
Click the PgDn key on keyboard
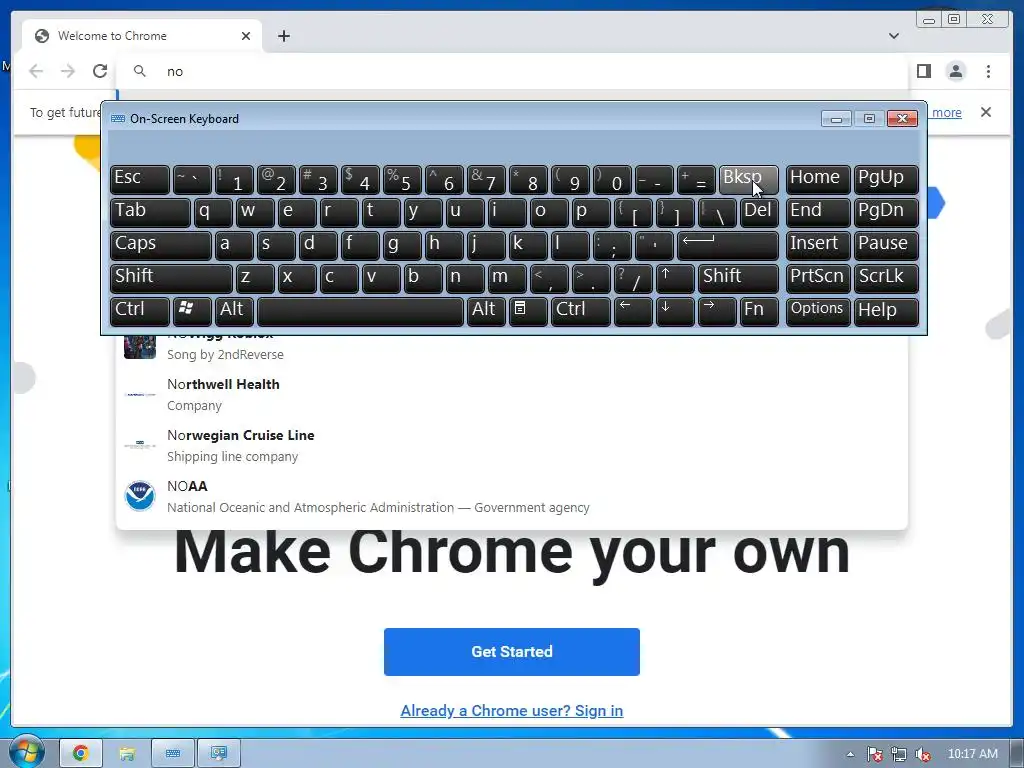pyautogui.click(x=886, y=213)
